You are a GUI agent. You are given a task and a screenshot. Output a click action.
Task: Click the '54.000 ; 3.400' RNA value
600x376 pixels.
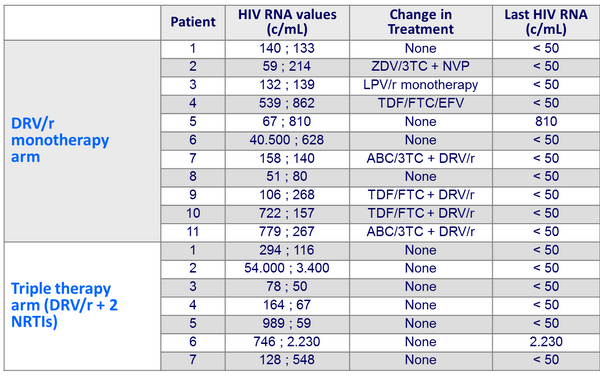coord(287,268)
